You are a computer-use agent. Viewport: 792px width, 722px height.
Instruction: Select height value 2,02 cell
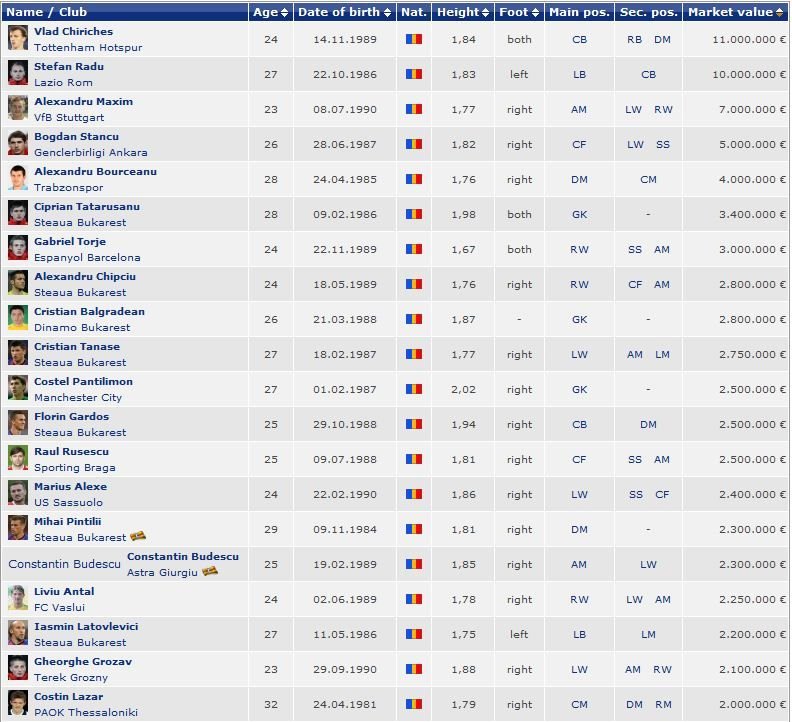(463, 390)
